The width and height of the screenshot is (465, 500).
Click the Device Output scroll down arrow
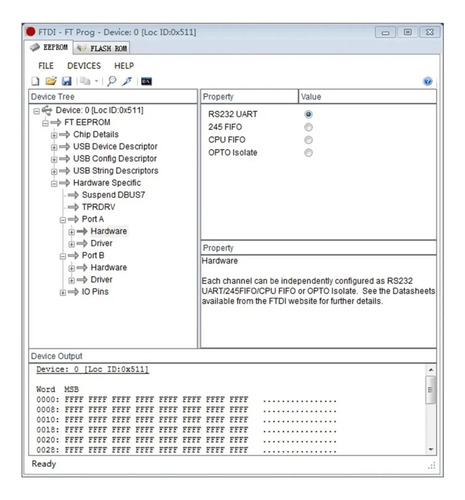pyautogui.click(x=430, y=449)
